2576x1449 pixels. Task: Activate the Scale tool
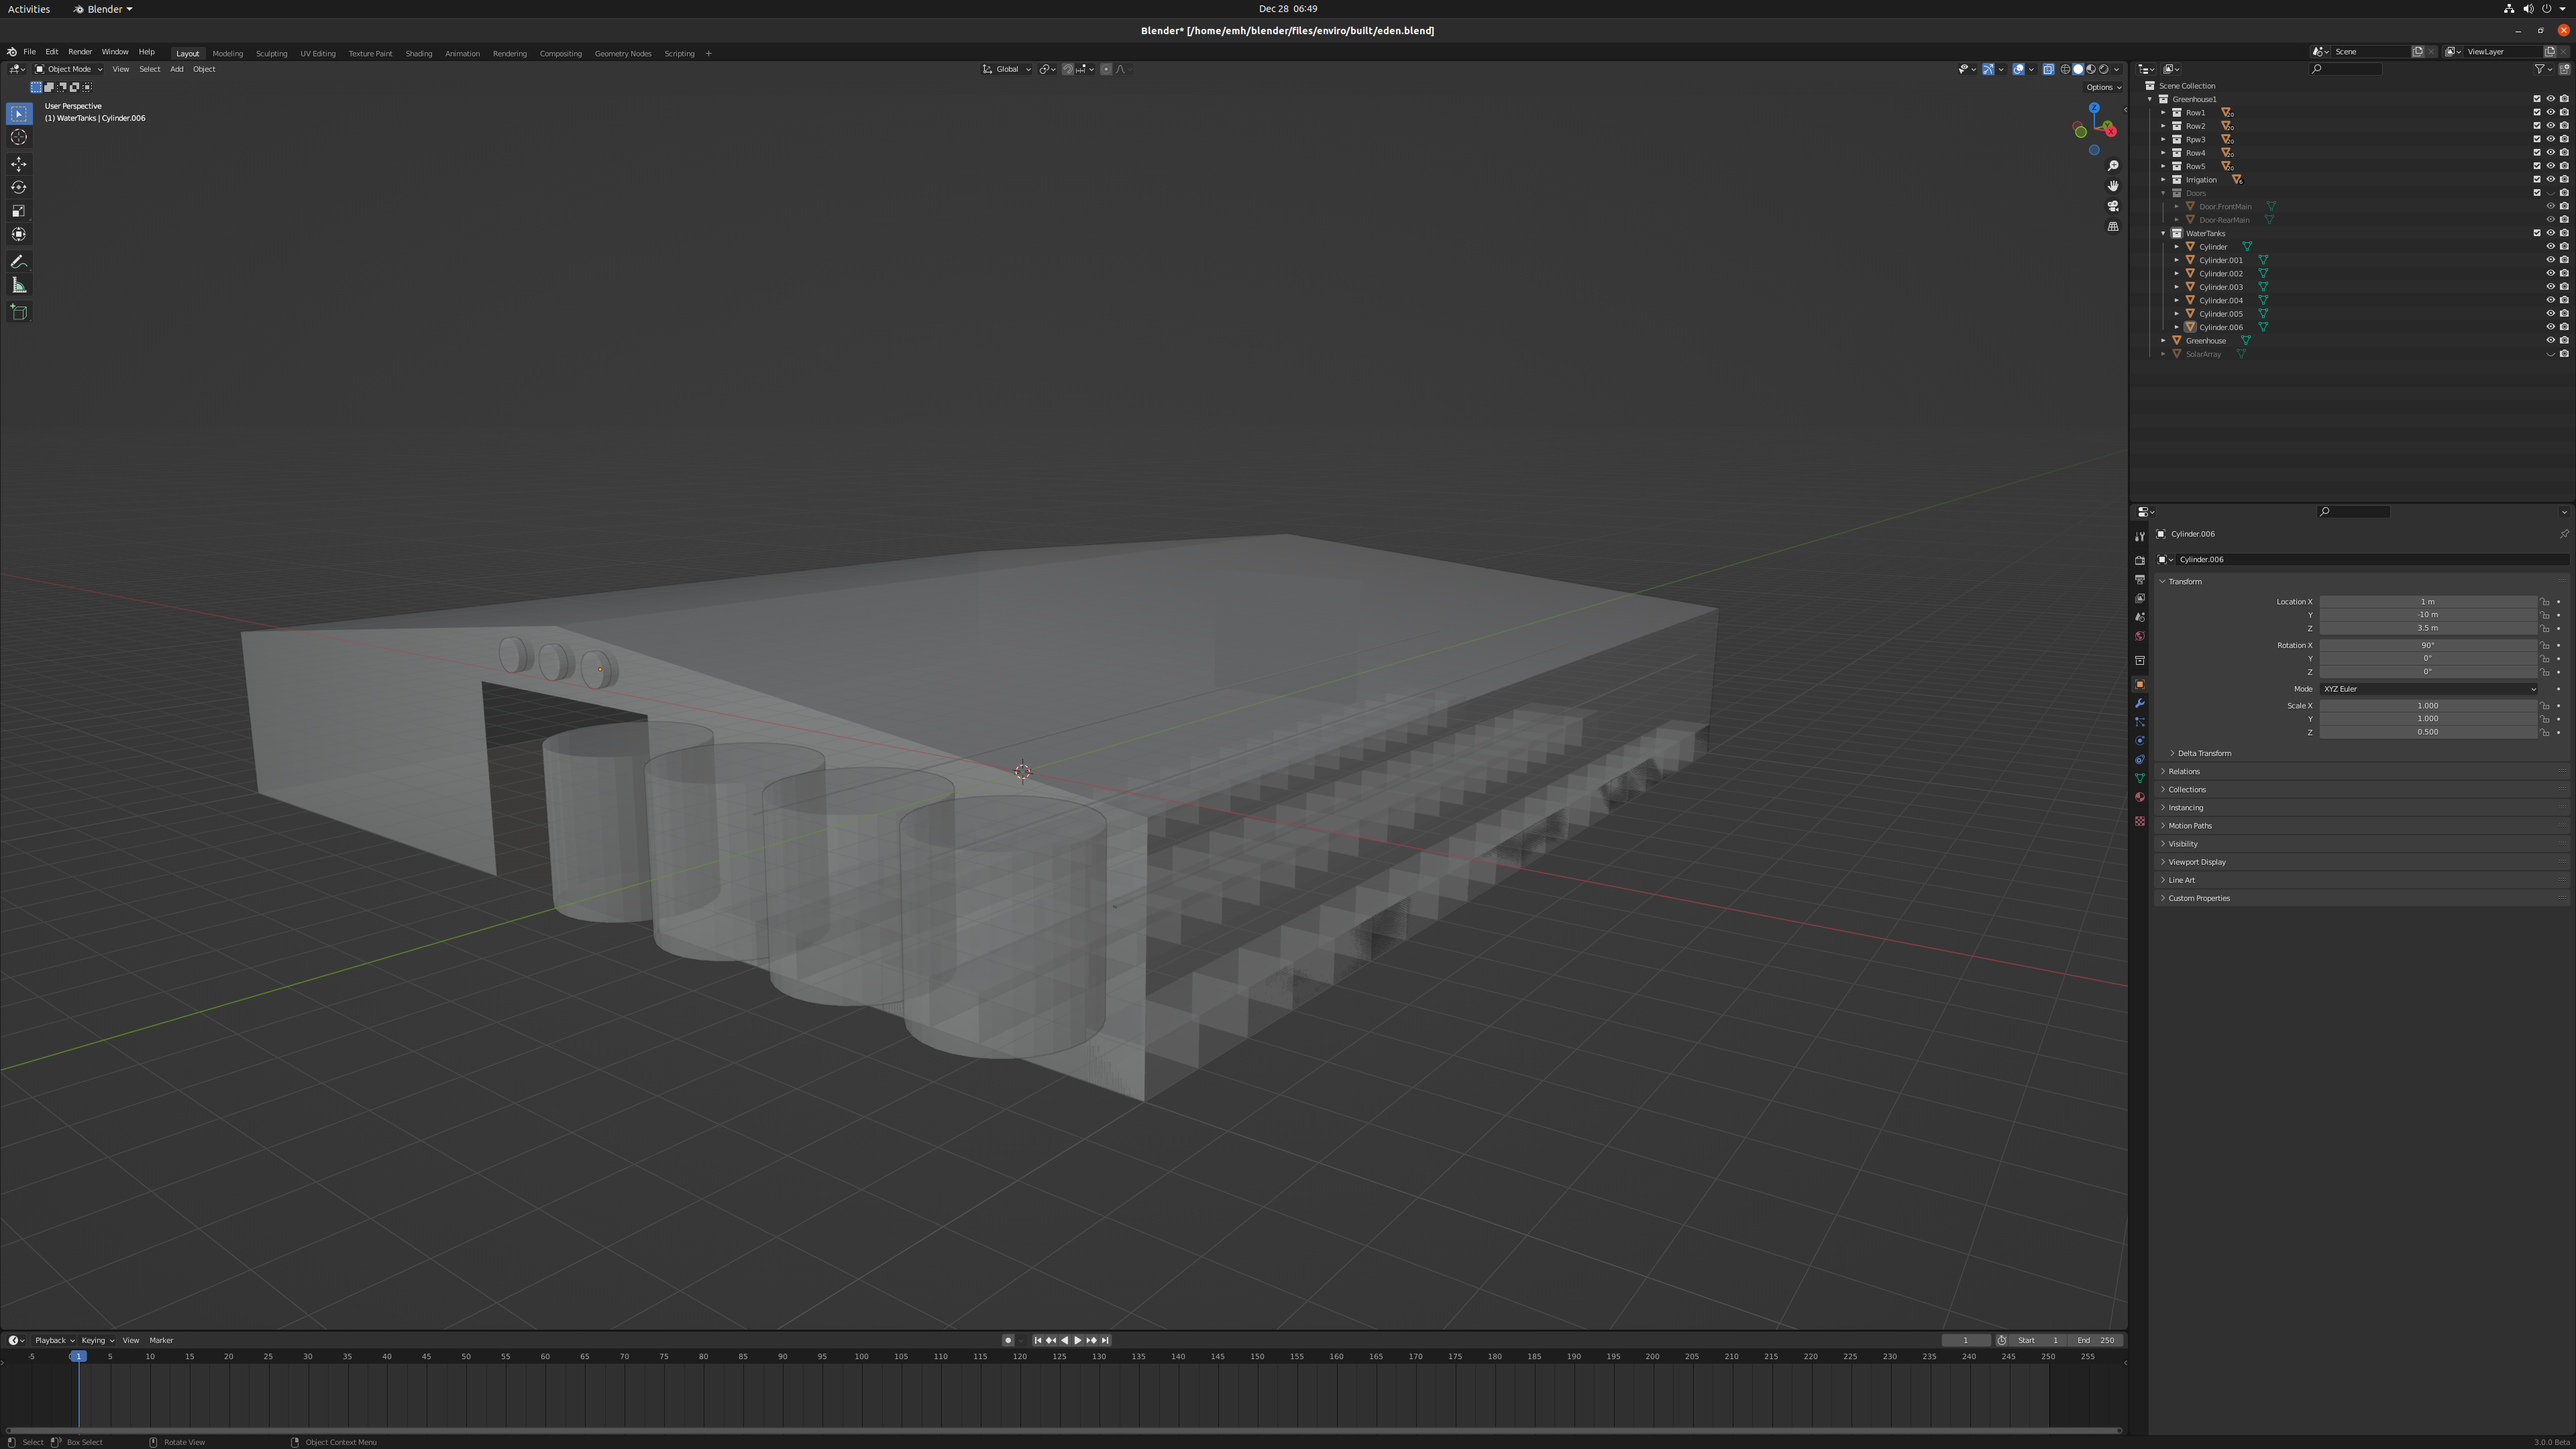coord(19,211)
